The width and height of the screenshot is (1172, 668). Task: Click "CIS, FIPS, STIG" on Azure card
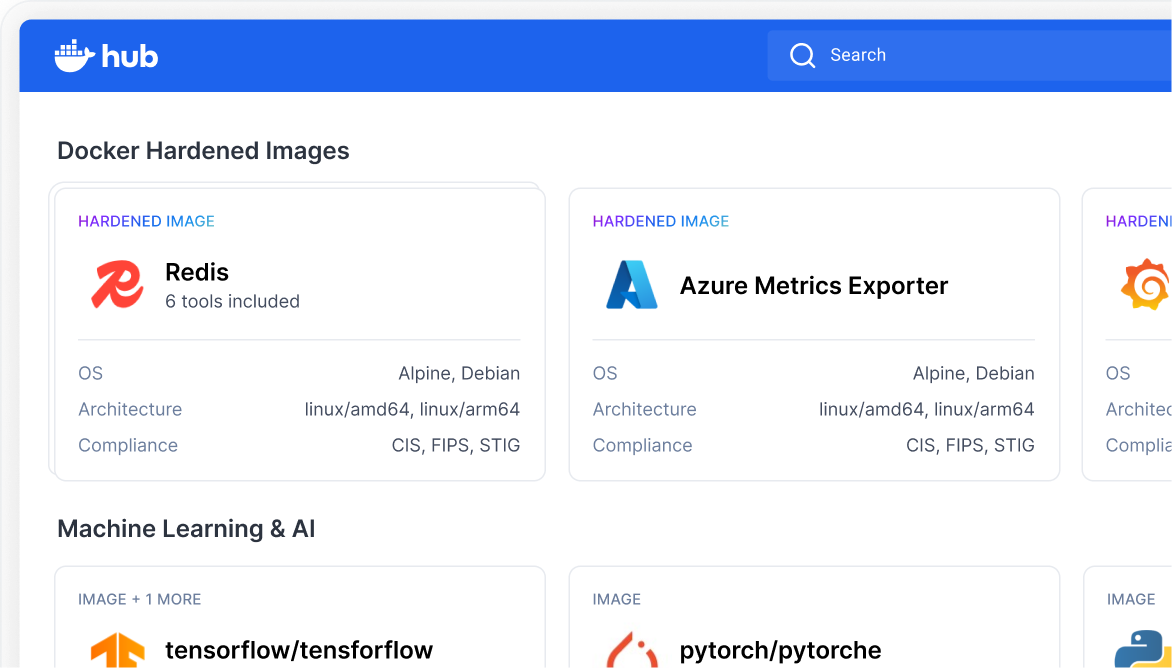(970, 445)
